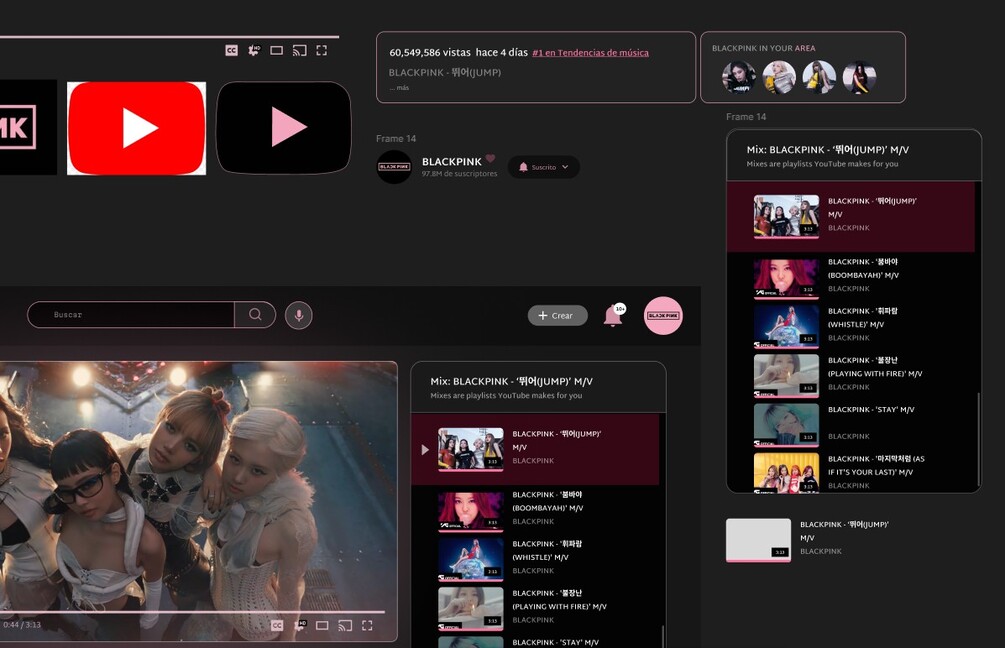
Task: Click the main video frame
Action: tap(198, 501)
